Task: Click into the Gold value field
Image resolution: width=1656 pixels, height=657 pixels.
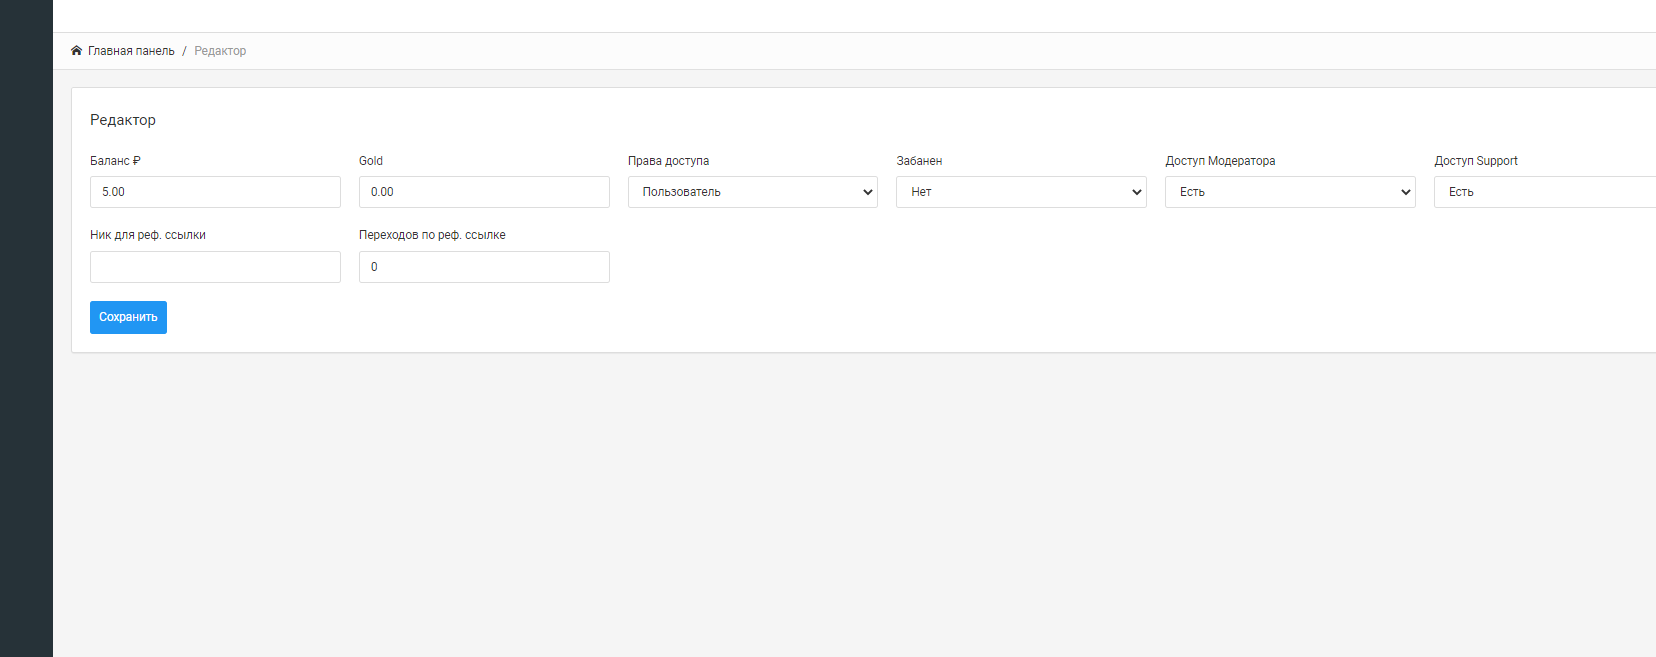Action: tap(484, 192)
